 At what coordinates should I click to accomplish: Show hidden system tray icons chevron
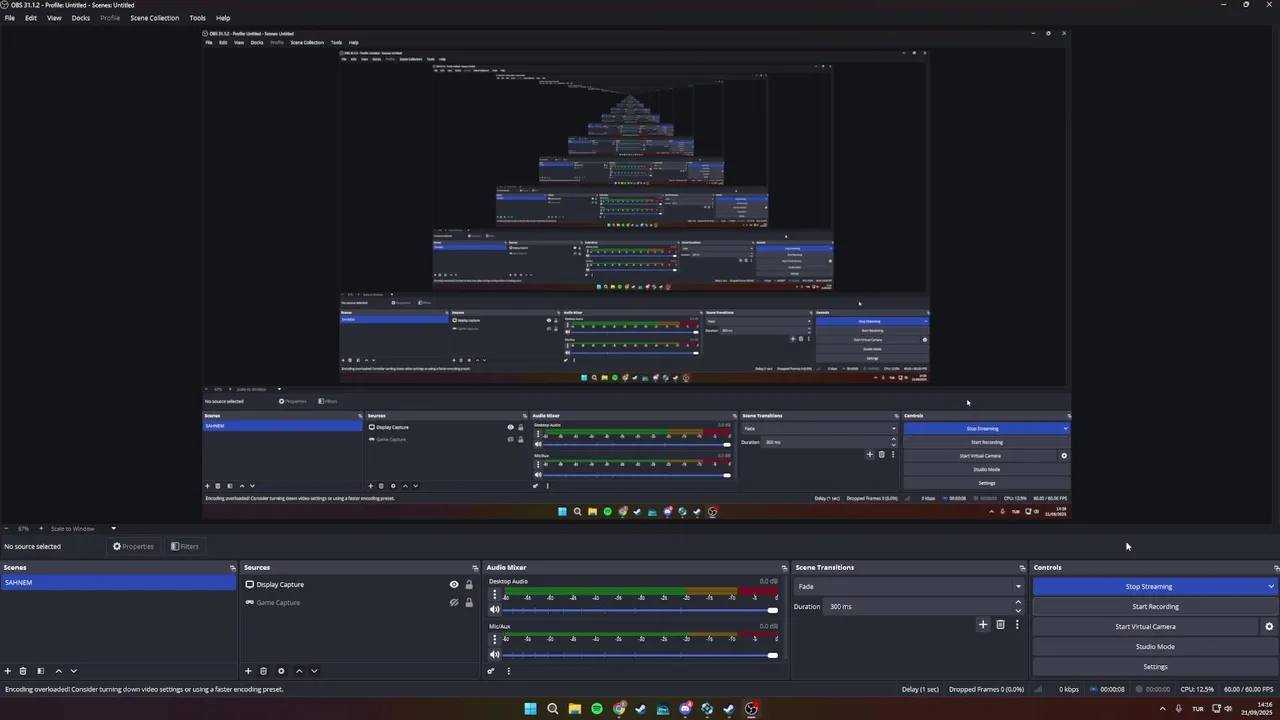(1162, 709)
